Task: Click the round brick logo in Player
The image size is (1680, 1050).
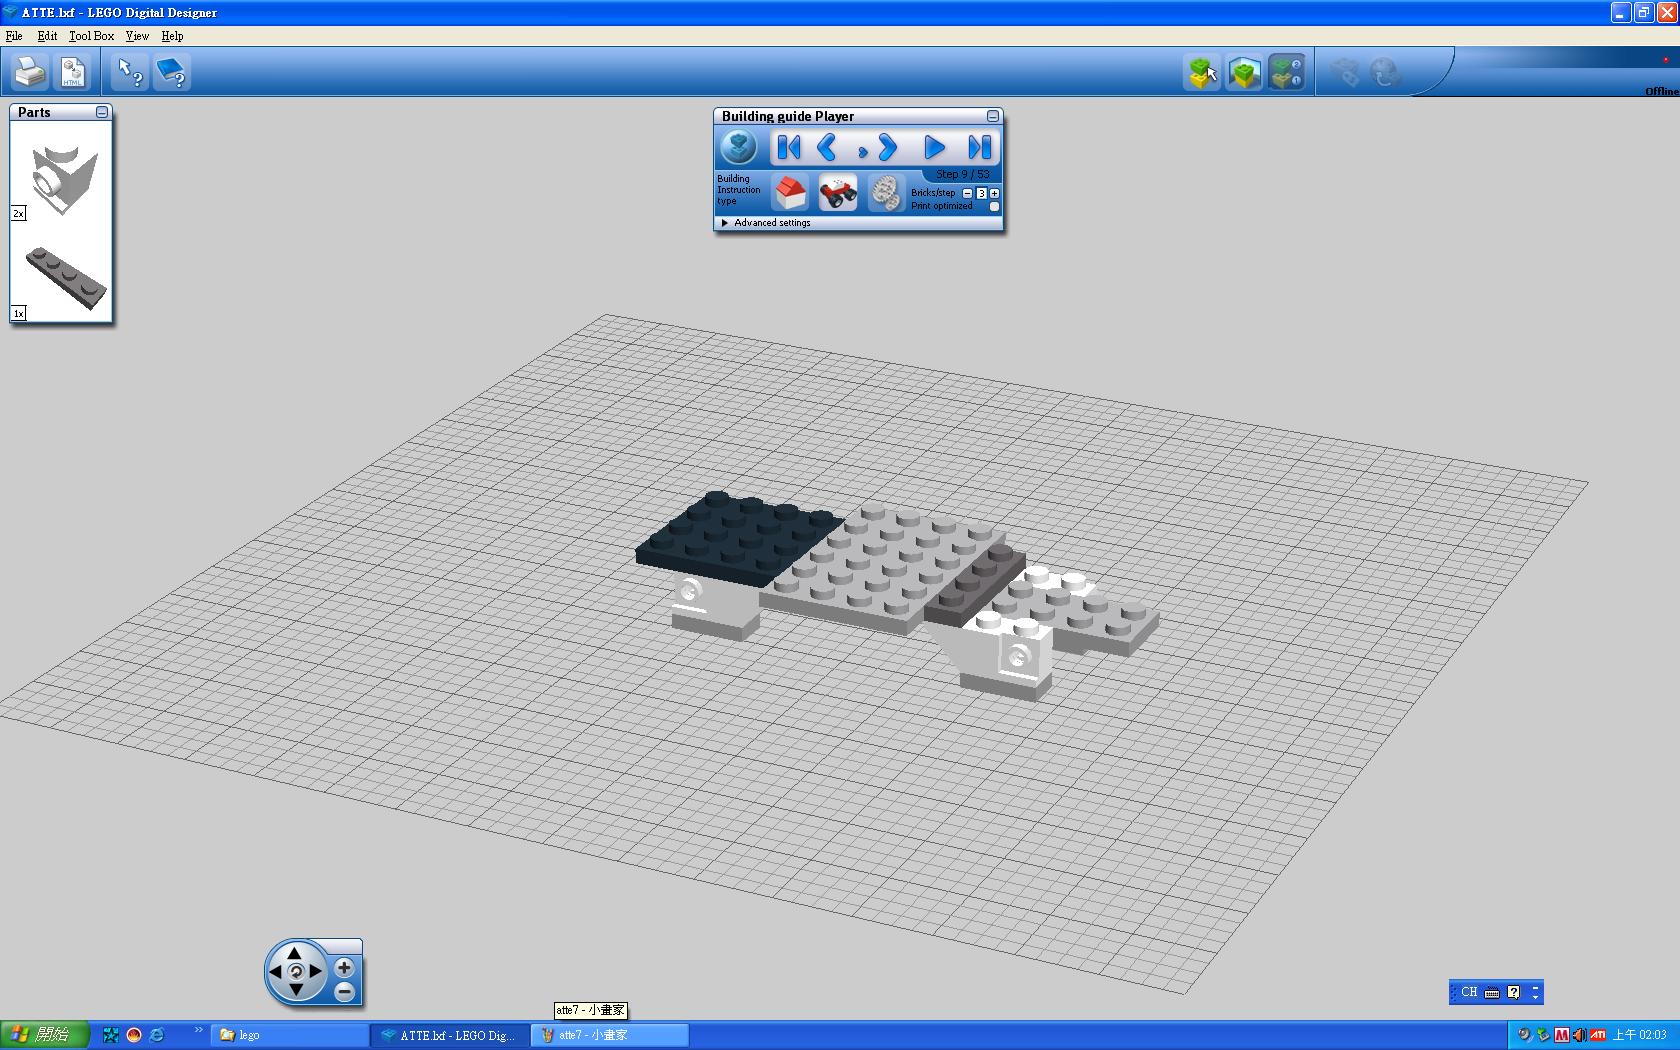Action: pyautogui.click(x=739, y=148)
